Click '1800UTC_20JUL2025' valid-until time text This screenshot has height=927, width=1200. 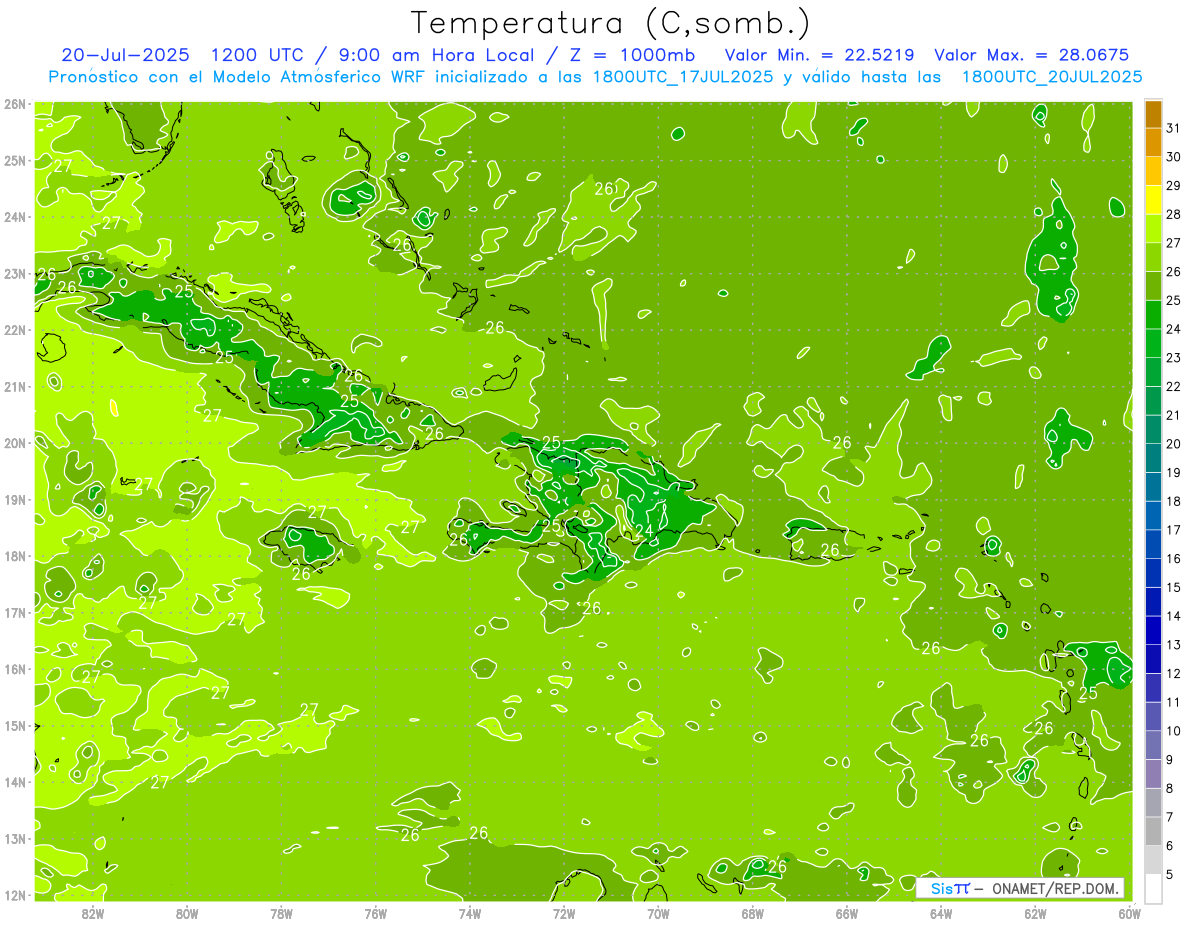[x=1052, y=77]
